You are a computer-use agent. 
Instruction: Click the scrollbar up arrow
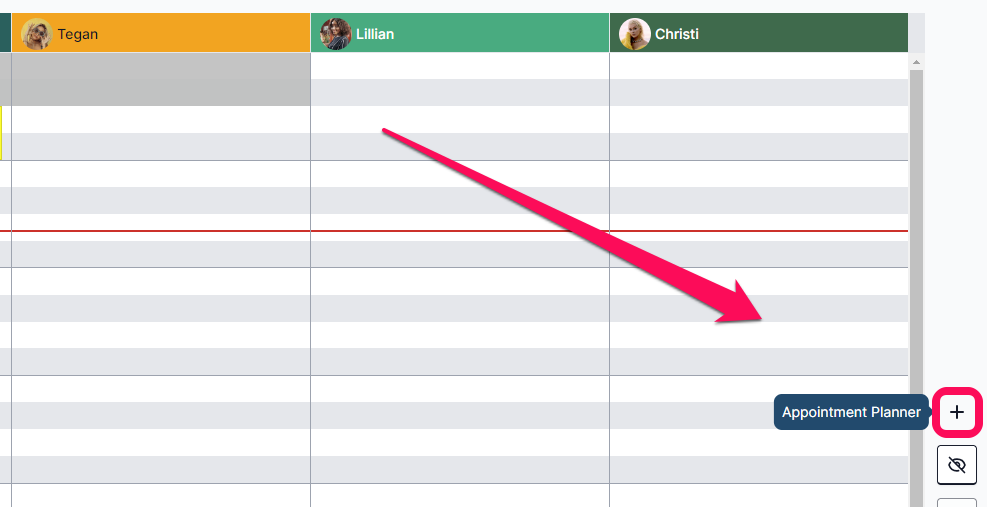click(915, 62)
